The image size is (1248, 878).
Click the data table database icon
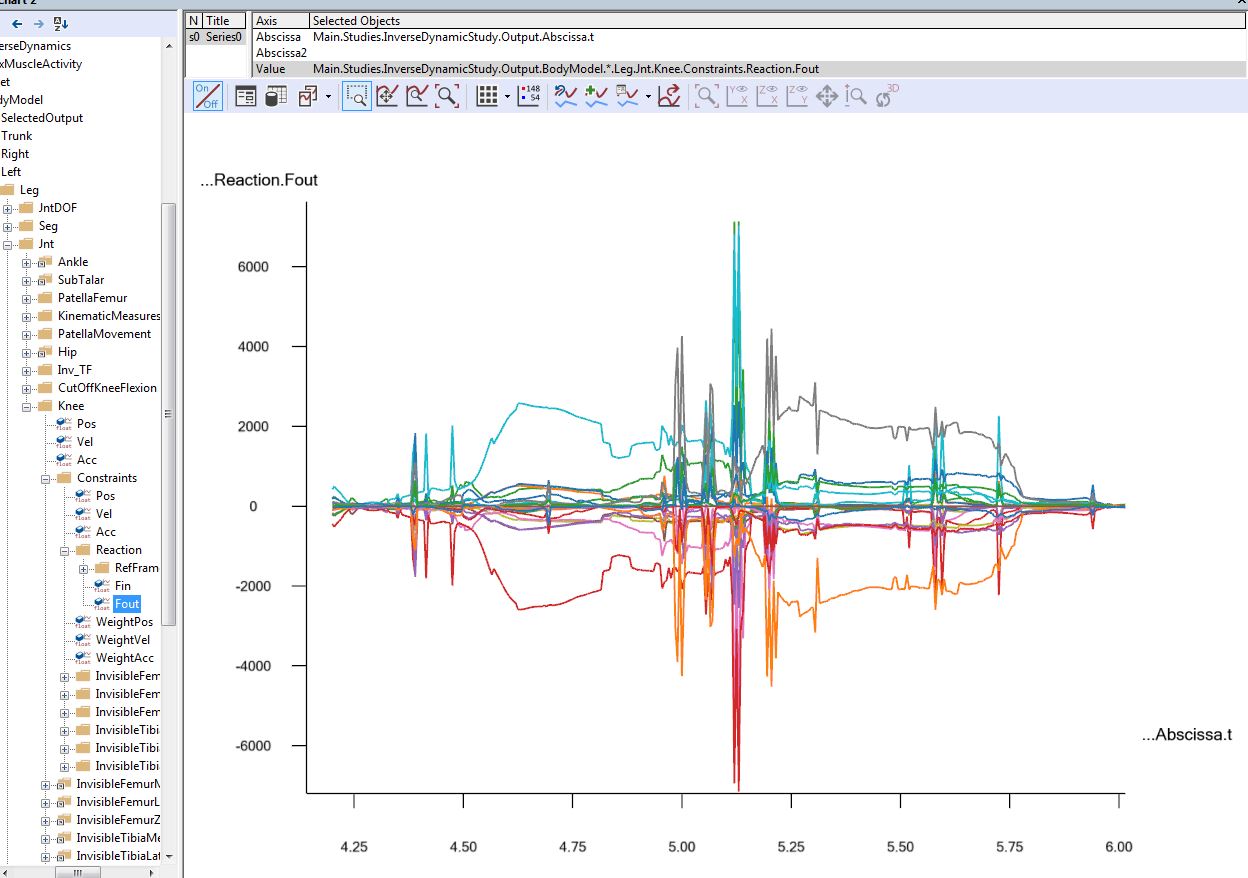[x=276, y=96]
